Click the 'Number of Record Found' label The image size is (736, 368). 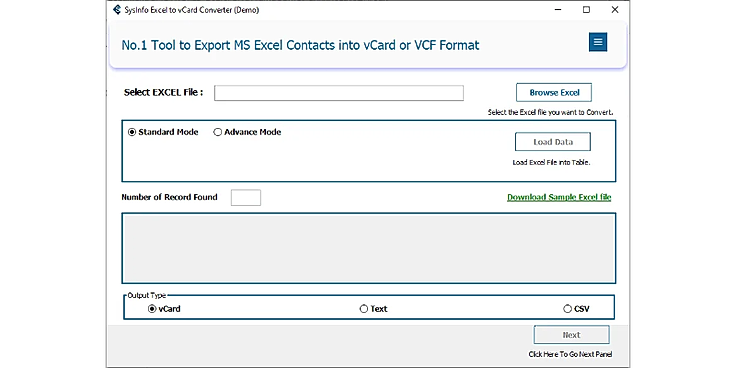click(x=169, y=197)
